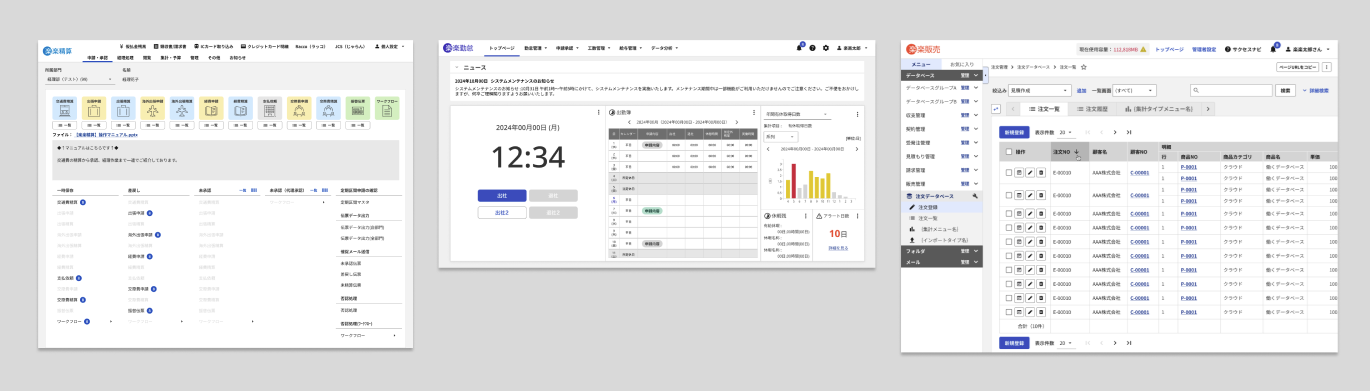The height and width of the screenshot is (391, 1370).
Task: Open クレジットカード明細 in 楽楽精算 header
Action: coord(265,46)
